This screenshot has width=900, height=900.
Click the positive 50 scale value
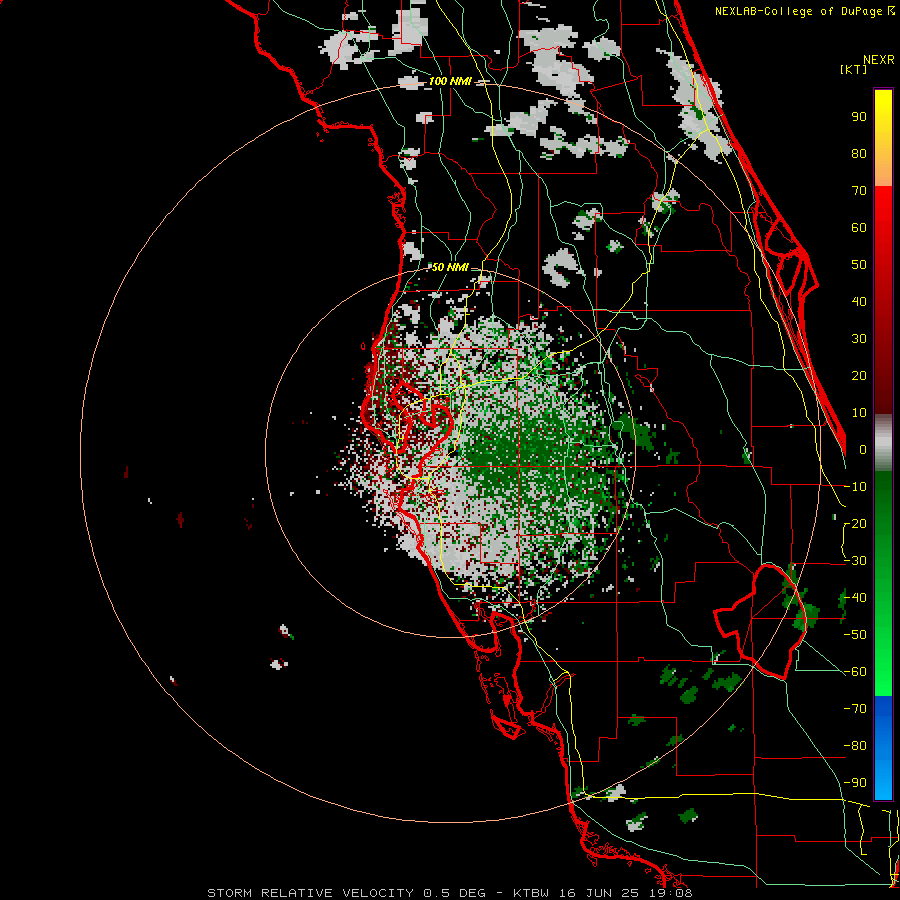point(859,265)
